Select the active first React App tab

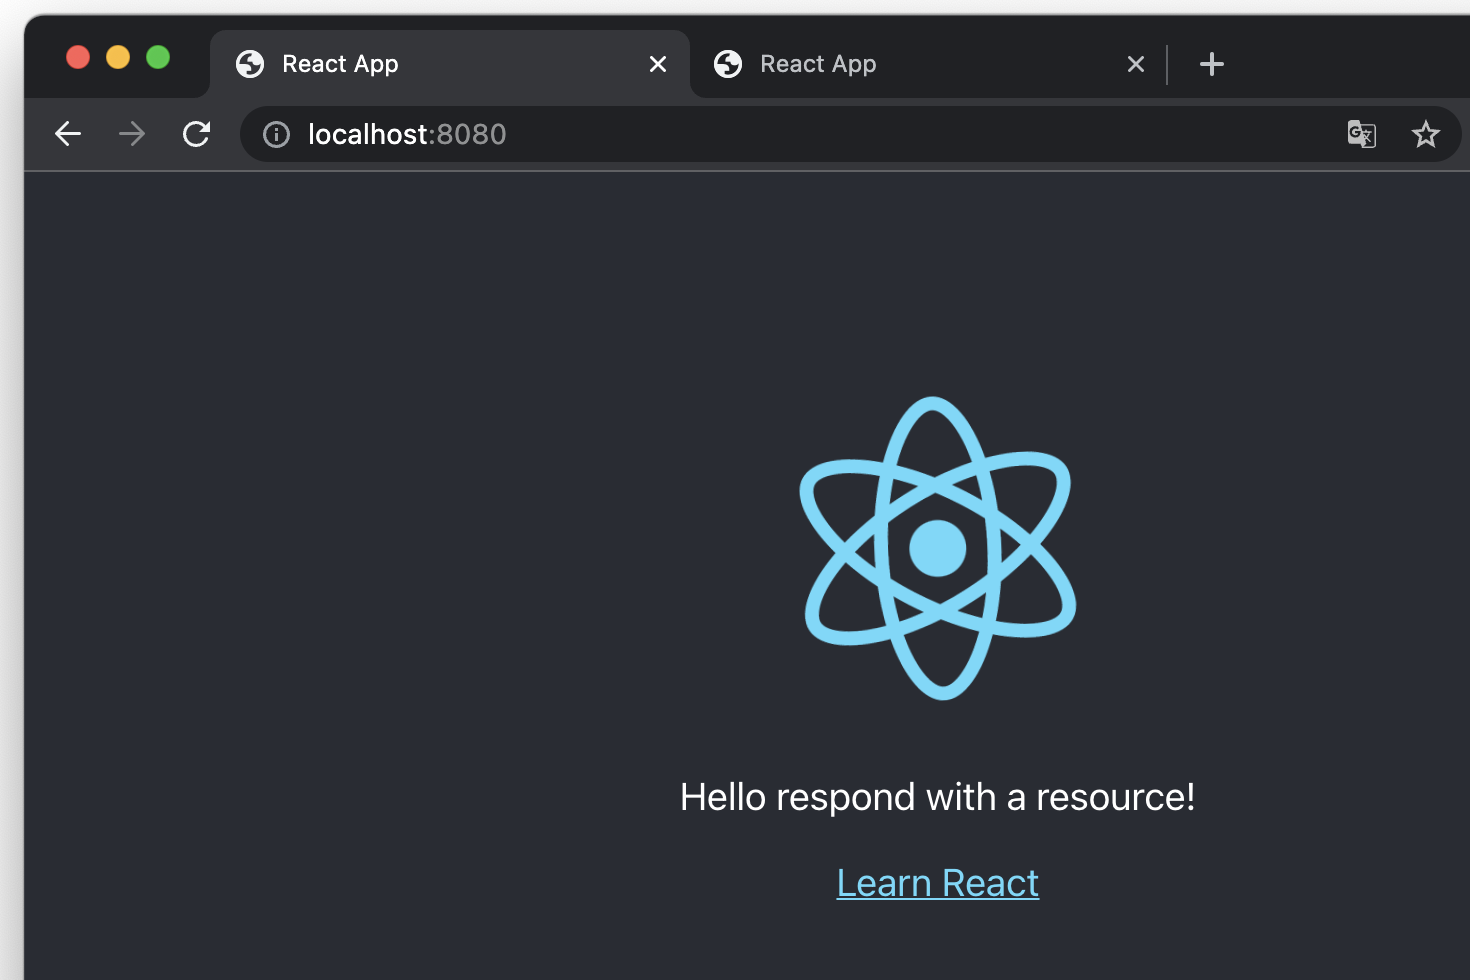(450, 64)
